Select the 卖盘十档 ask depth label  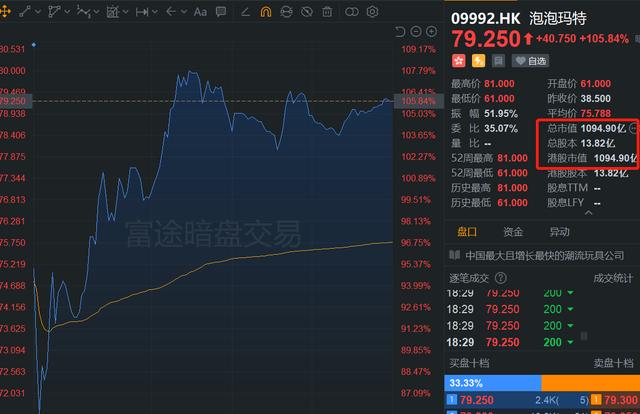[x=613, y=363]
